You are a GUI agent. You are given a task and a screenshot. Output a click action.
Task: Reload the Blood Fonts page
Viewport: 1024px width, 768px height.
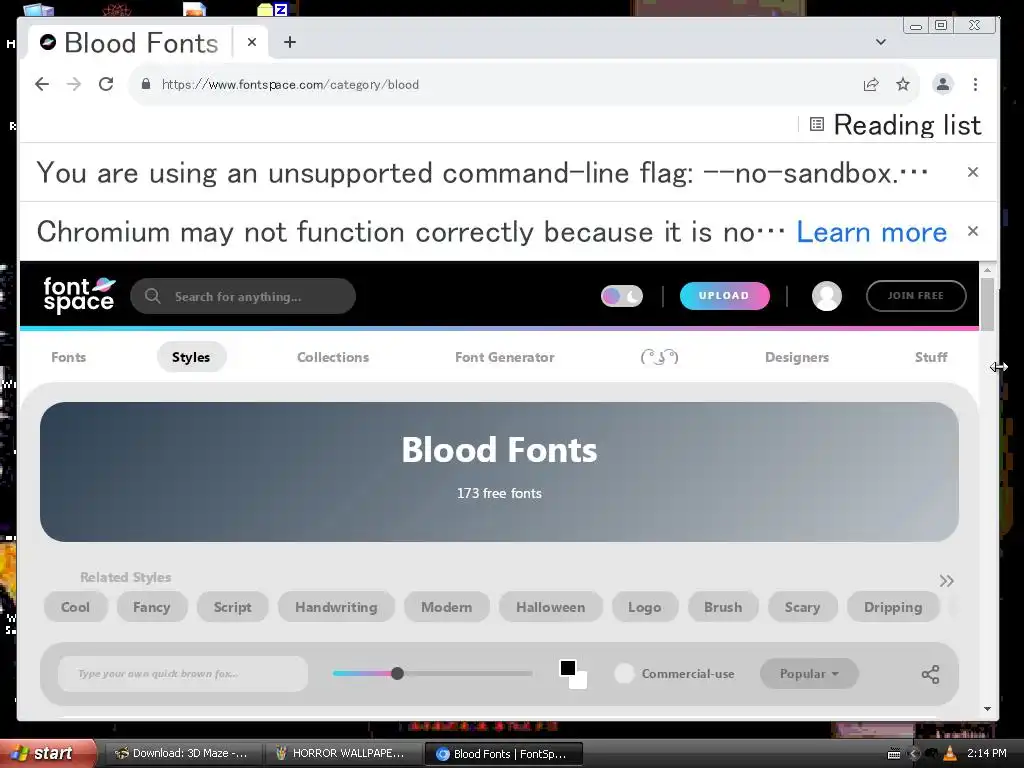[106, 84]
